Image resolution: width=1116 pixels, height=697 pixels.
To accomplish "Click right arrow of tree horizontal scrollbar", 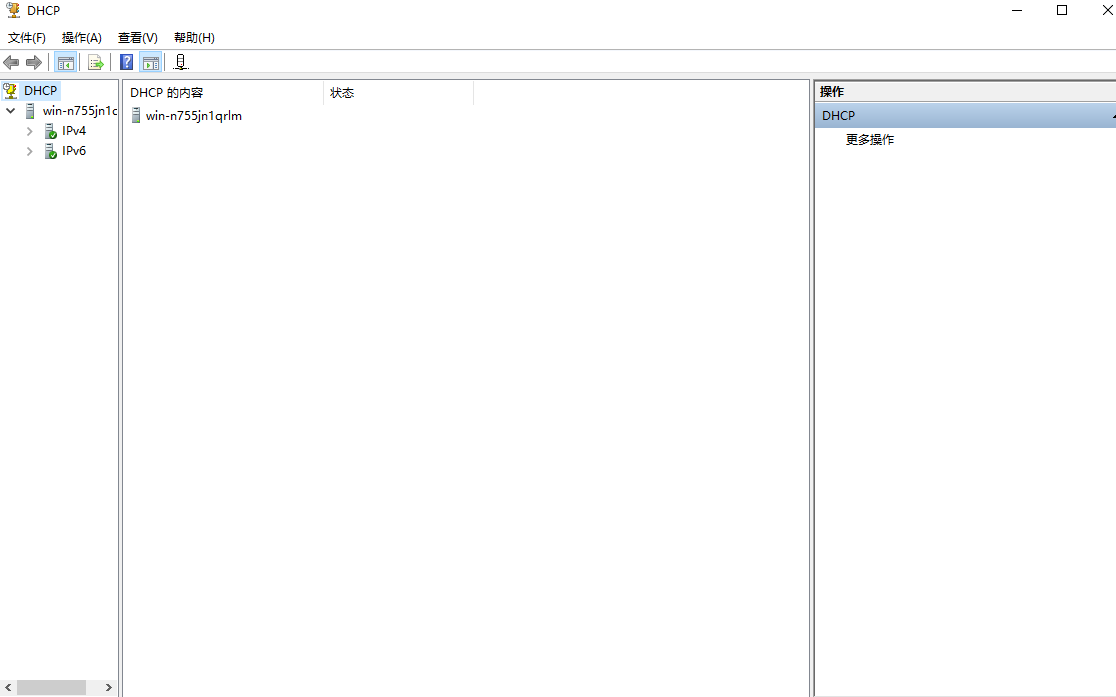I will click(x=108, y=687).
